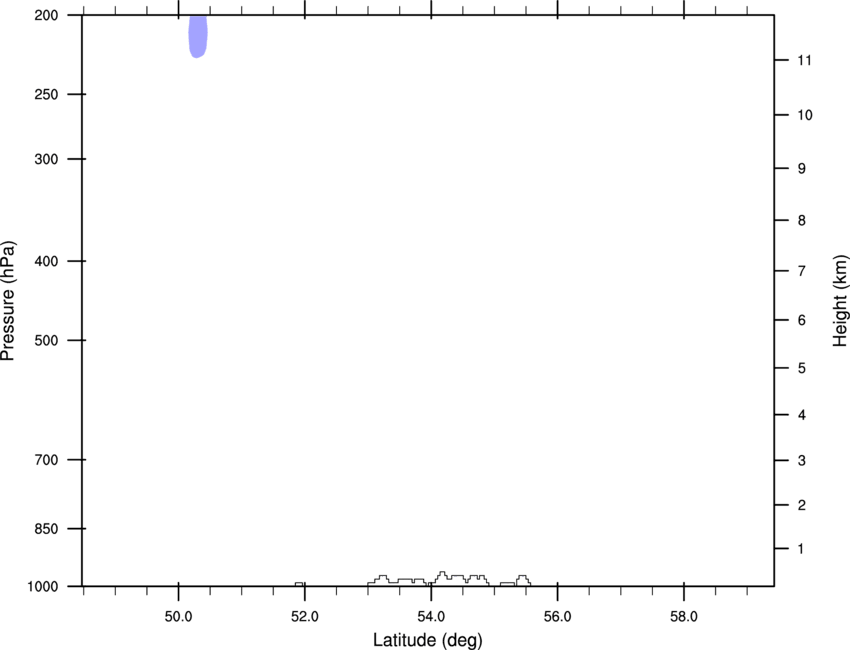Click the 2 km height label
The height and width of the screenshot is (650, 850).
click(802, 505)
